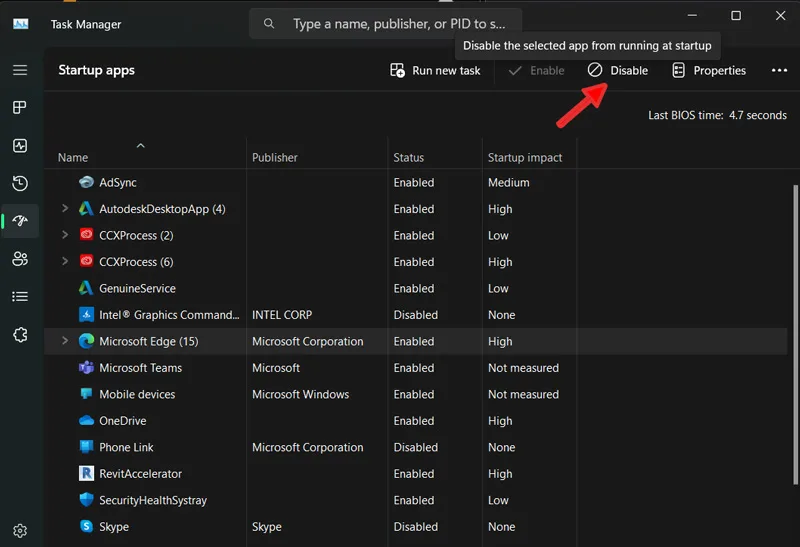Select the OneDrive name text
This screenshot has width=800, height=547.
(122, 421)
